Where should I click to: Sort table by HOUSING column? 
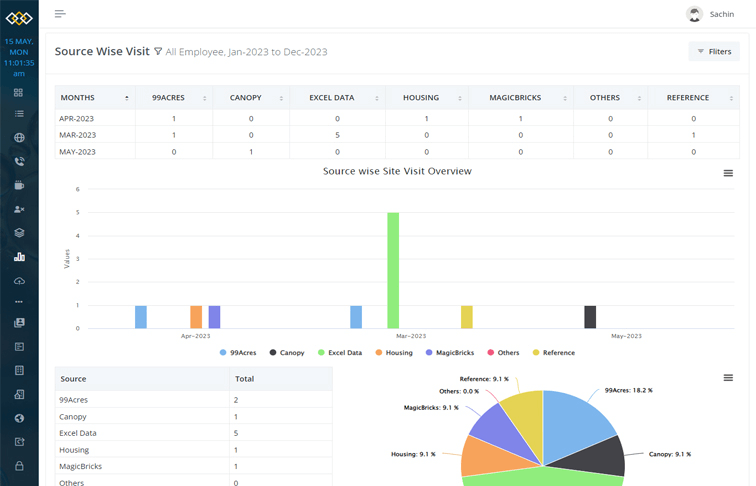(x=427, y=97)
